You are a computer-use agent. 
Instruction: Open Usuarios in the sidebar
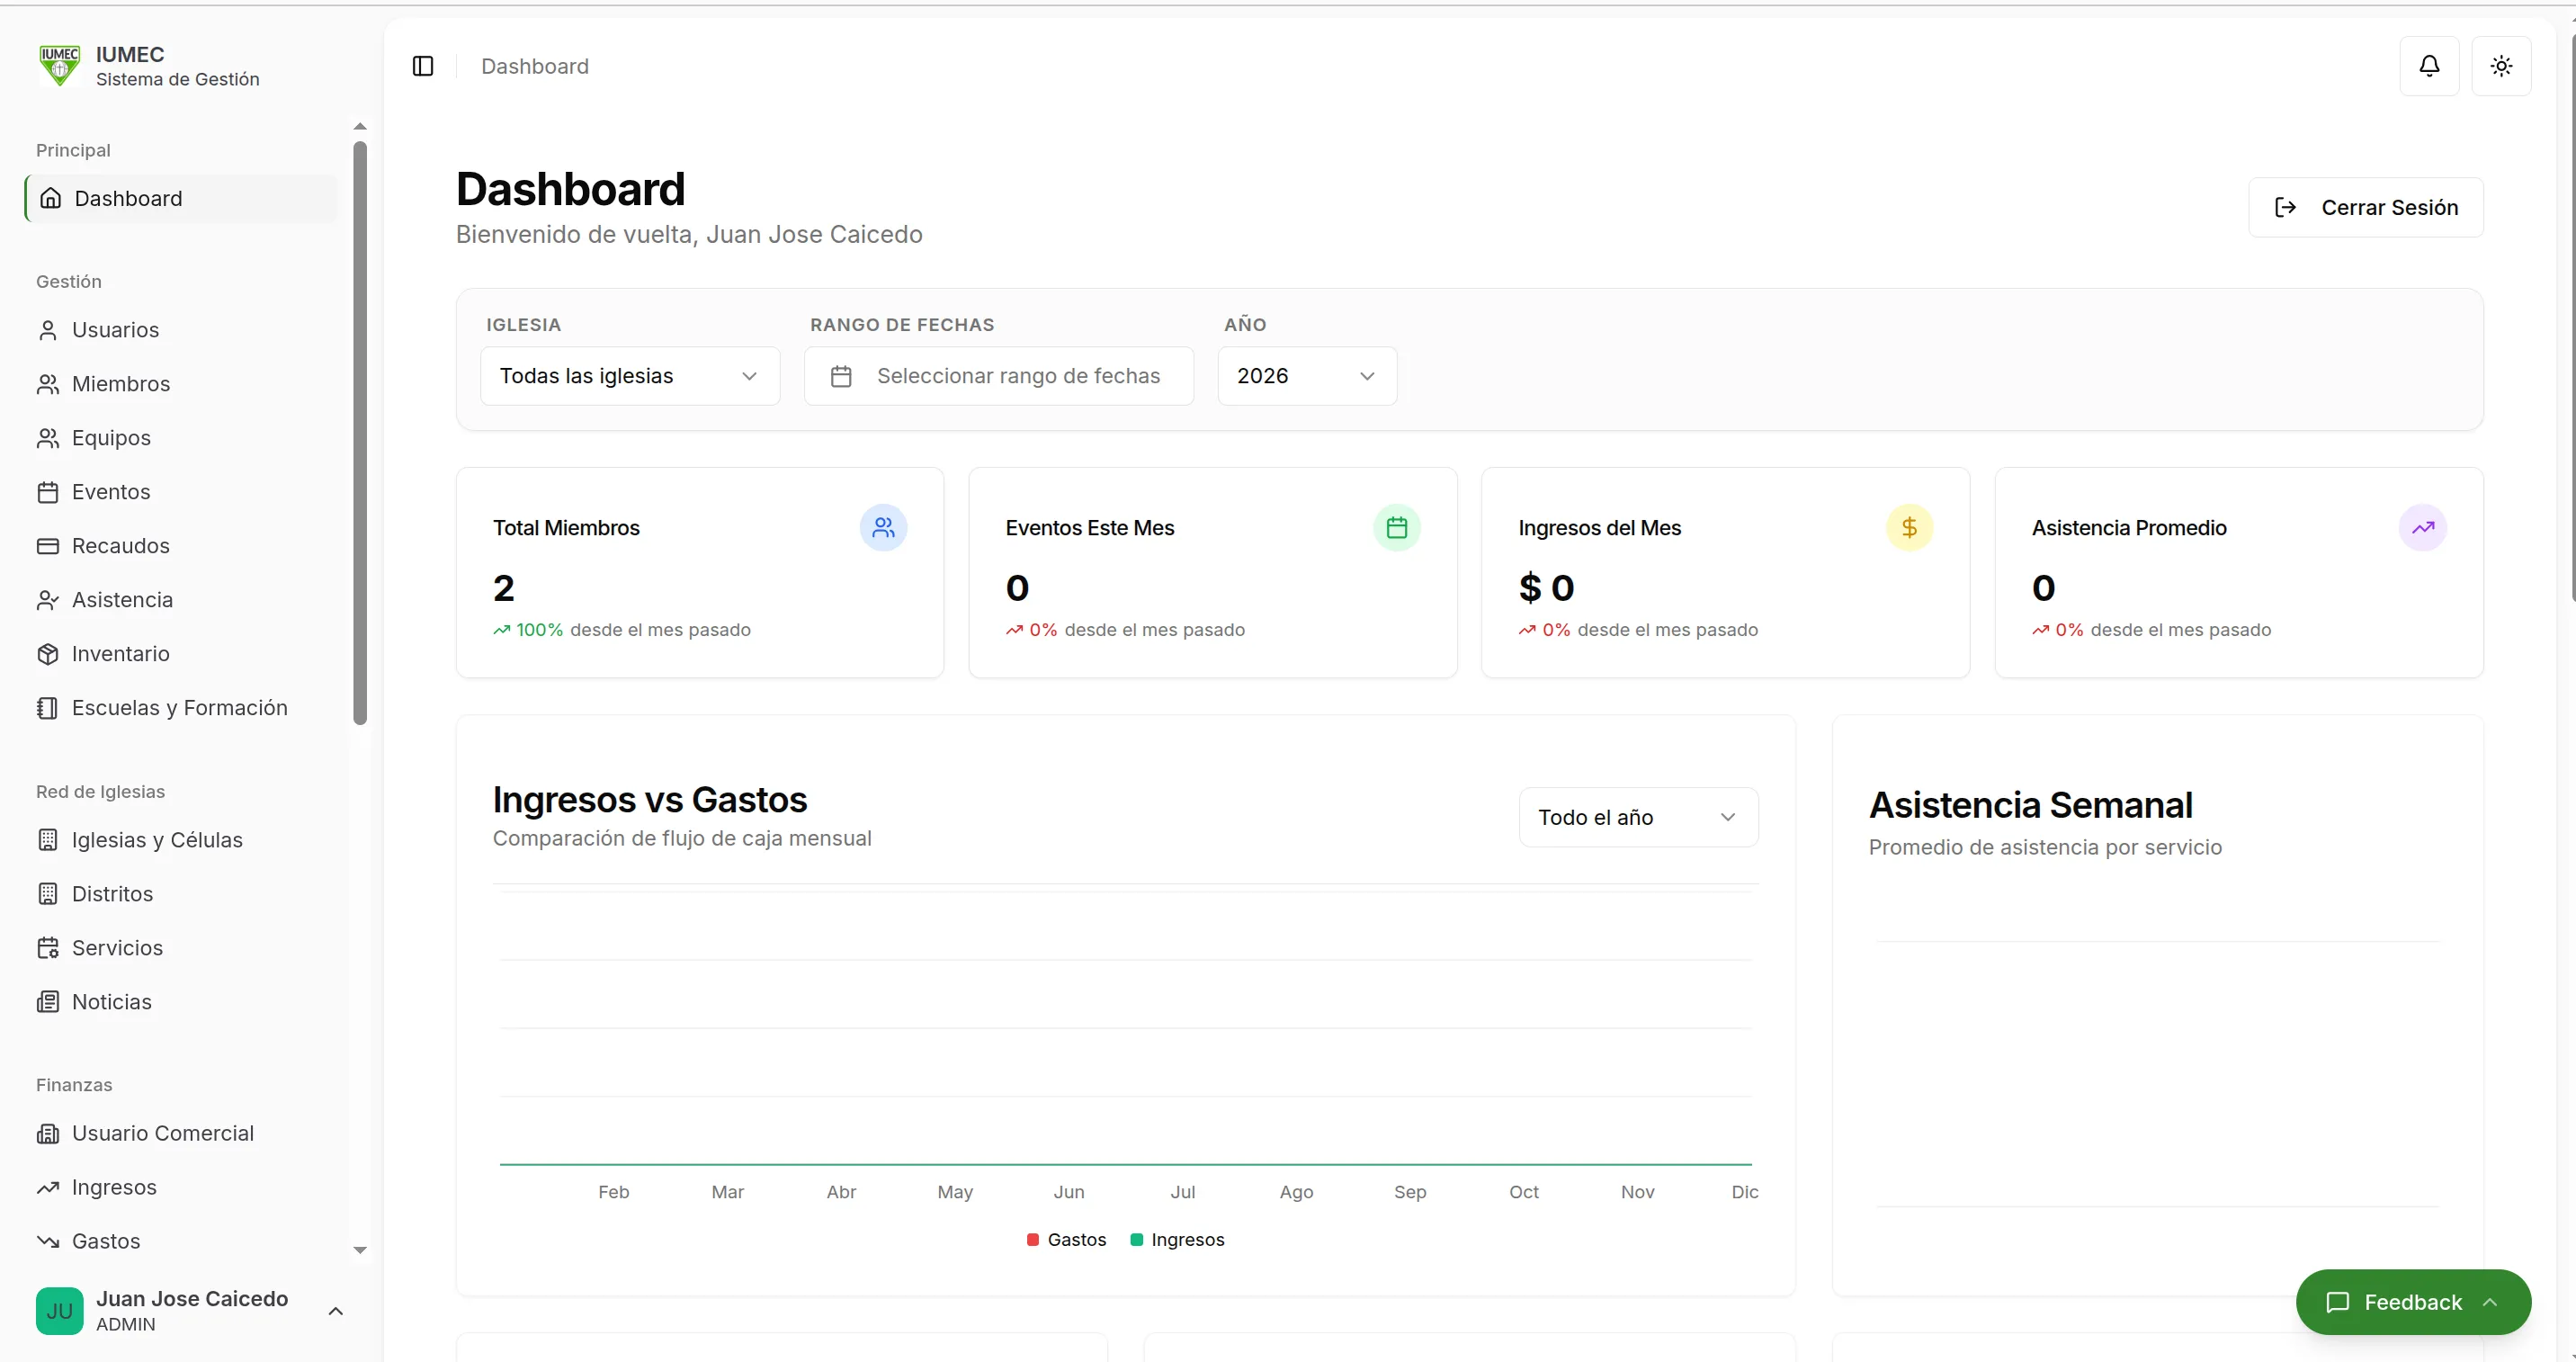[x=181, y=330]
